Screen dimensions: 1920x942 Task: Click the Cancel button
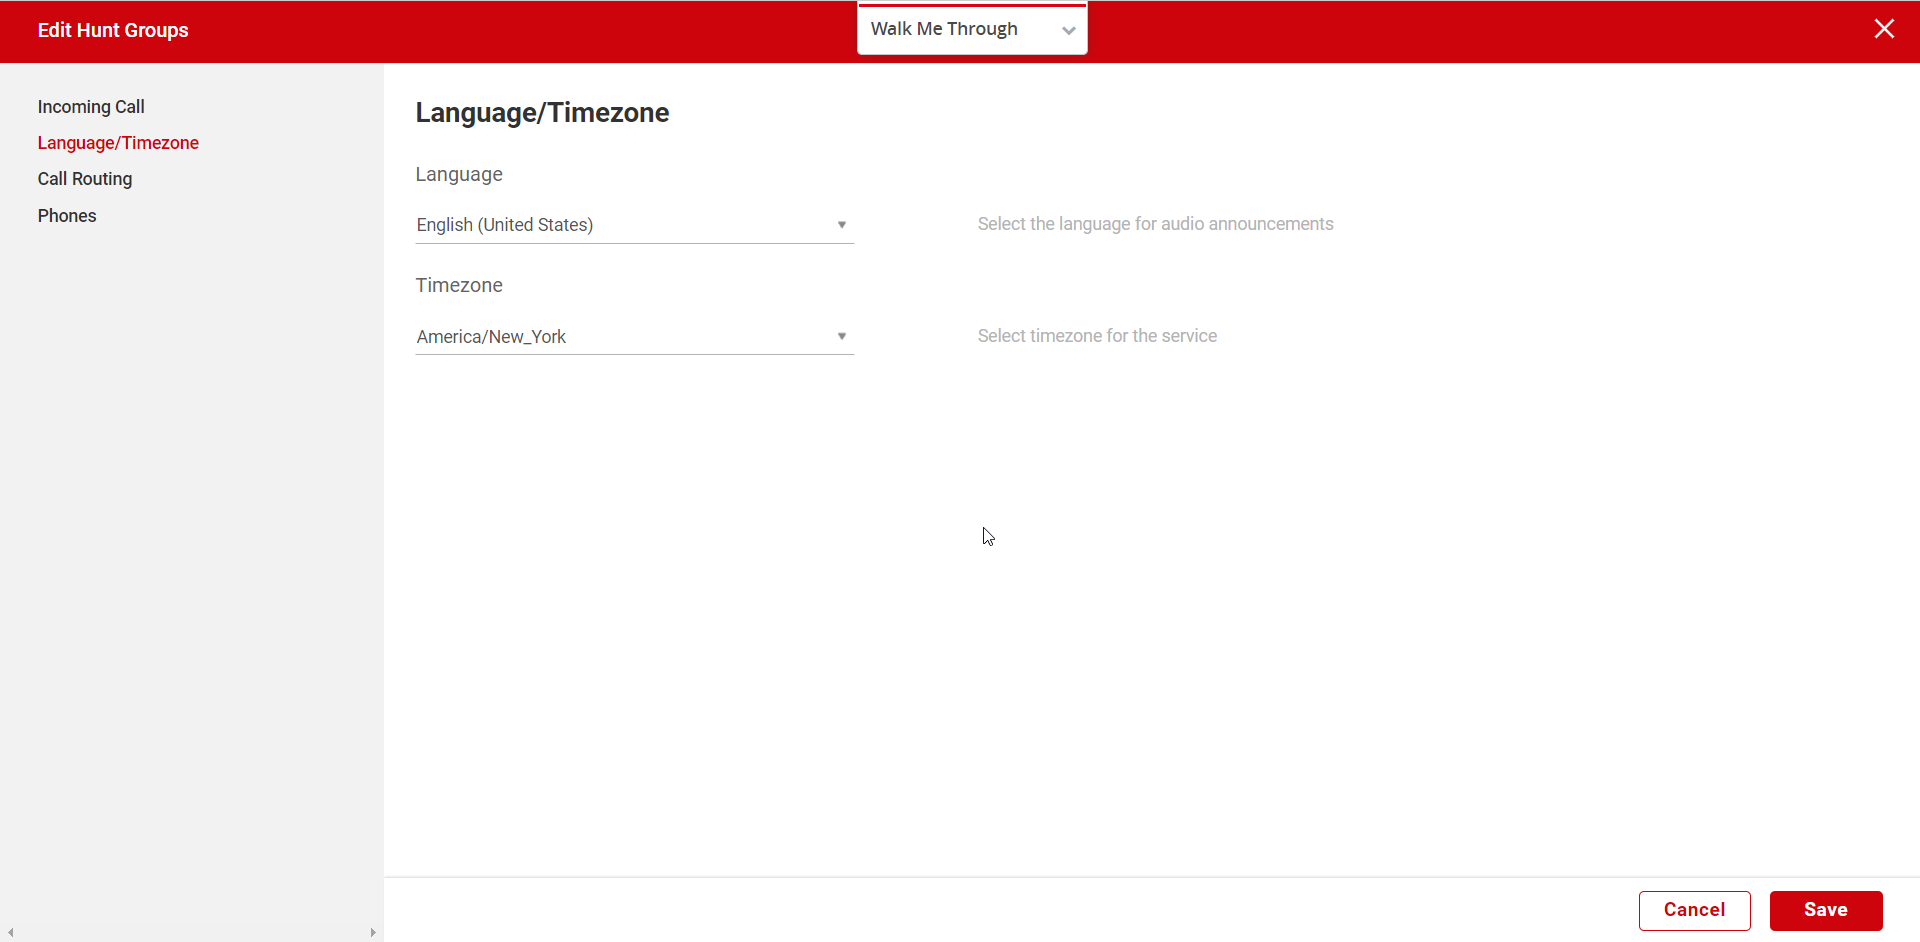(1694, 910)
